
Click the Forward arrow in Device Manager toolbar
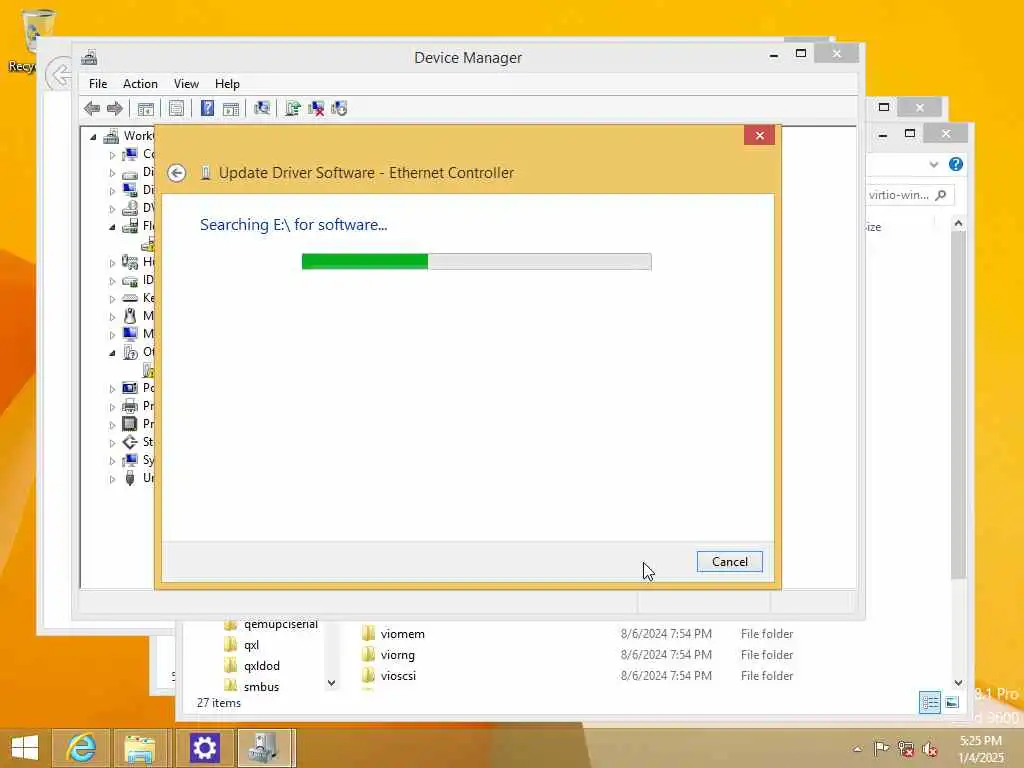pyautogui.click(x=115, y=108)
